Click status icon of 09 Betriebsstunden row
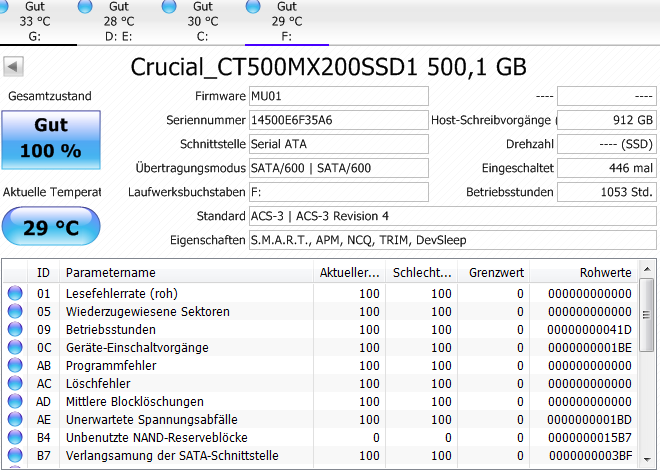The width and height of the screenshot is (660, 470). 15,329
